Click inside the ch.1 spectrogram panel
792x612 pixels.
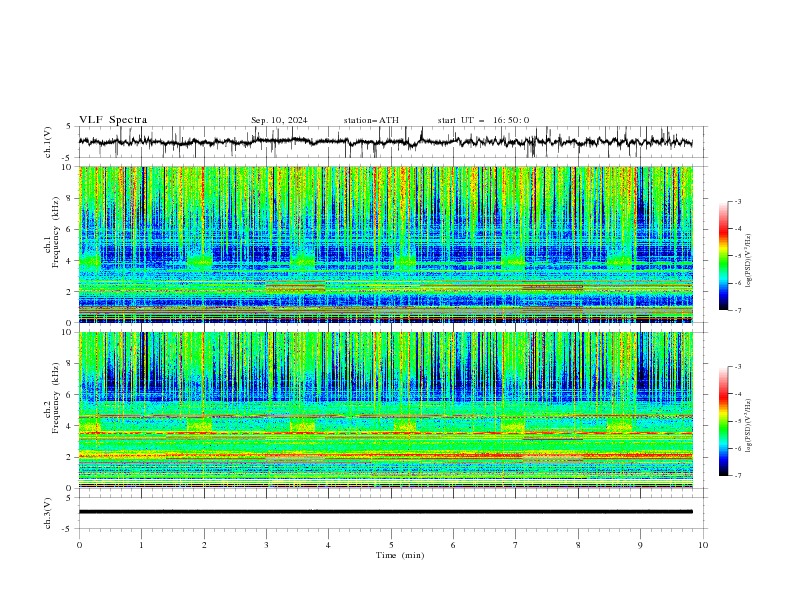(386, 244)
